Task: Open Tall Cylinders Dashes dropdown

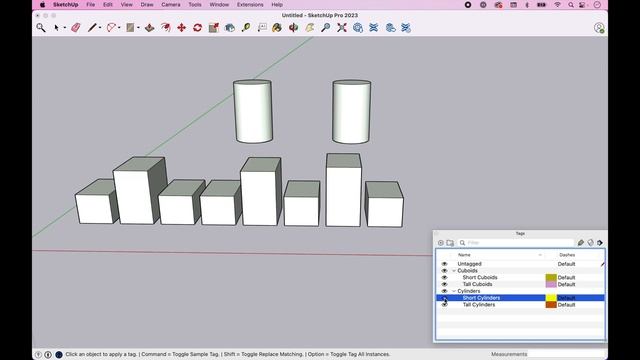Action: coord(567,305)
